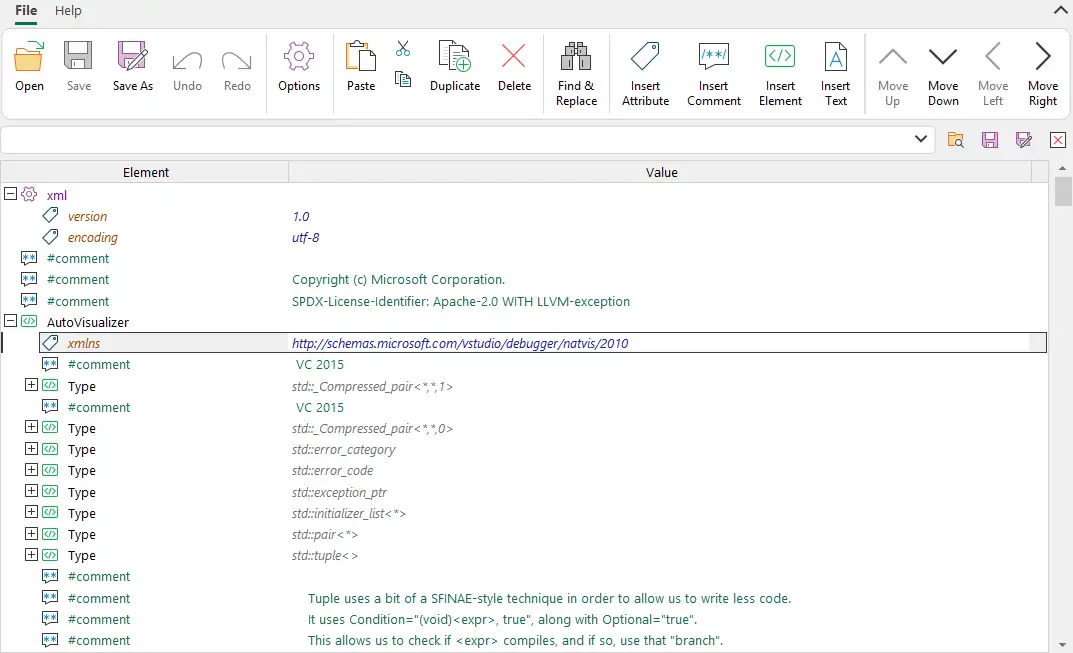This screenshot has height=653, width=1073.
Task: Click Insert Element icon
Action: point(780,56)
